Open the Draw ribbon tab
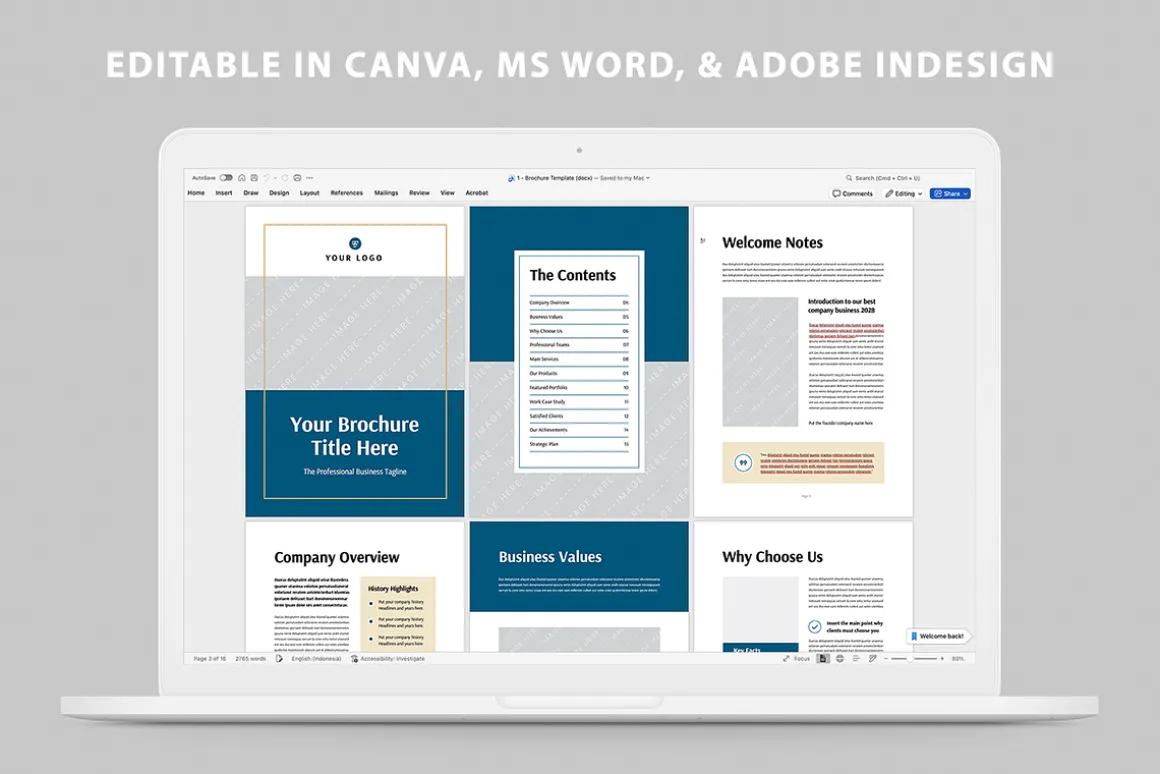 251,193
